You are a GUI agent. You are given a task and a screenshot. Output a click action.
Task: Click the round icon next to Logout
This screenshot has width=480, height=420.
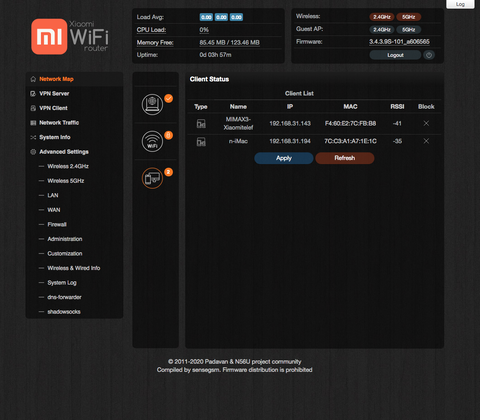coord(429,55)
